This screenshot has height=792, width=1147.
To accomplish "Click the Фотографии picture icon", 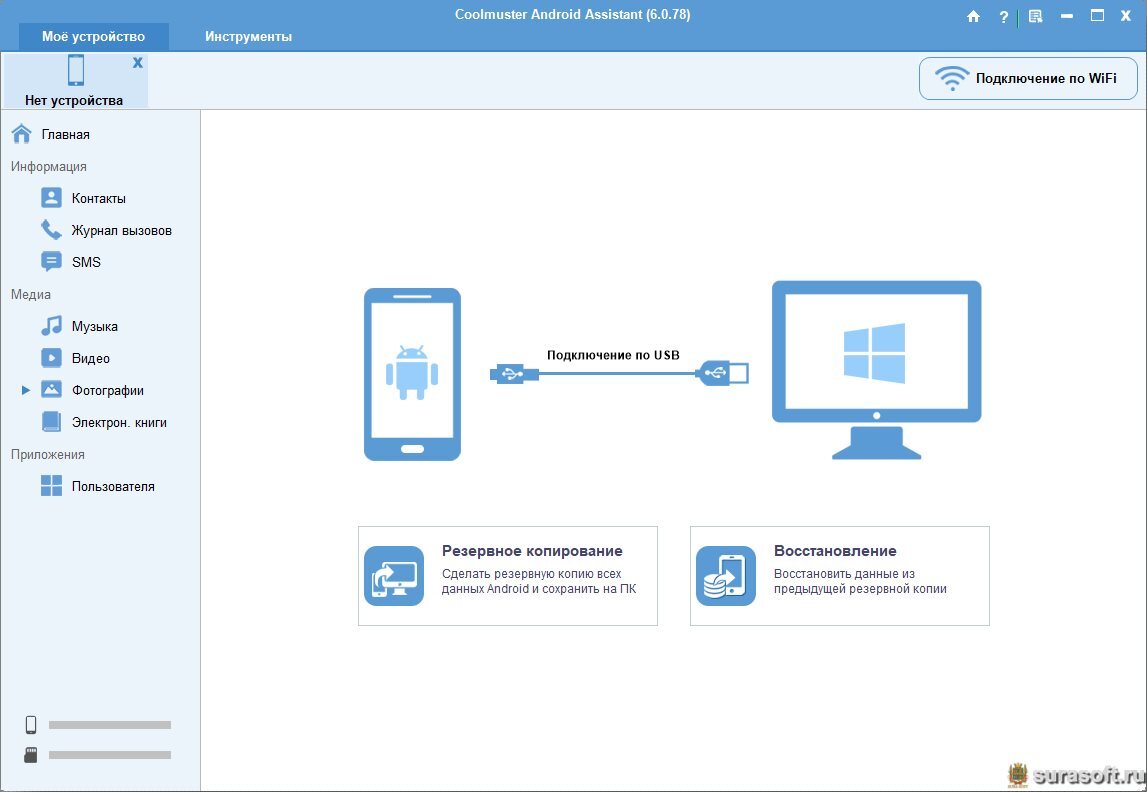I will click(51, 390).
